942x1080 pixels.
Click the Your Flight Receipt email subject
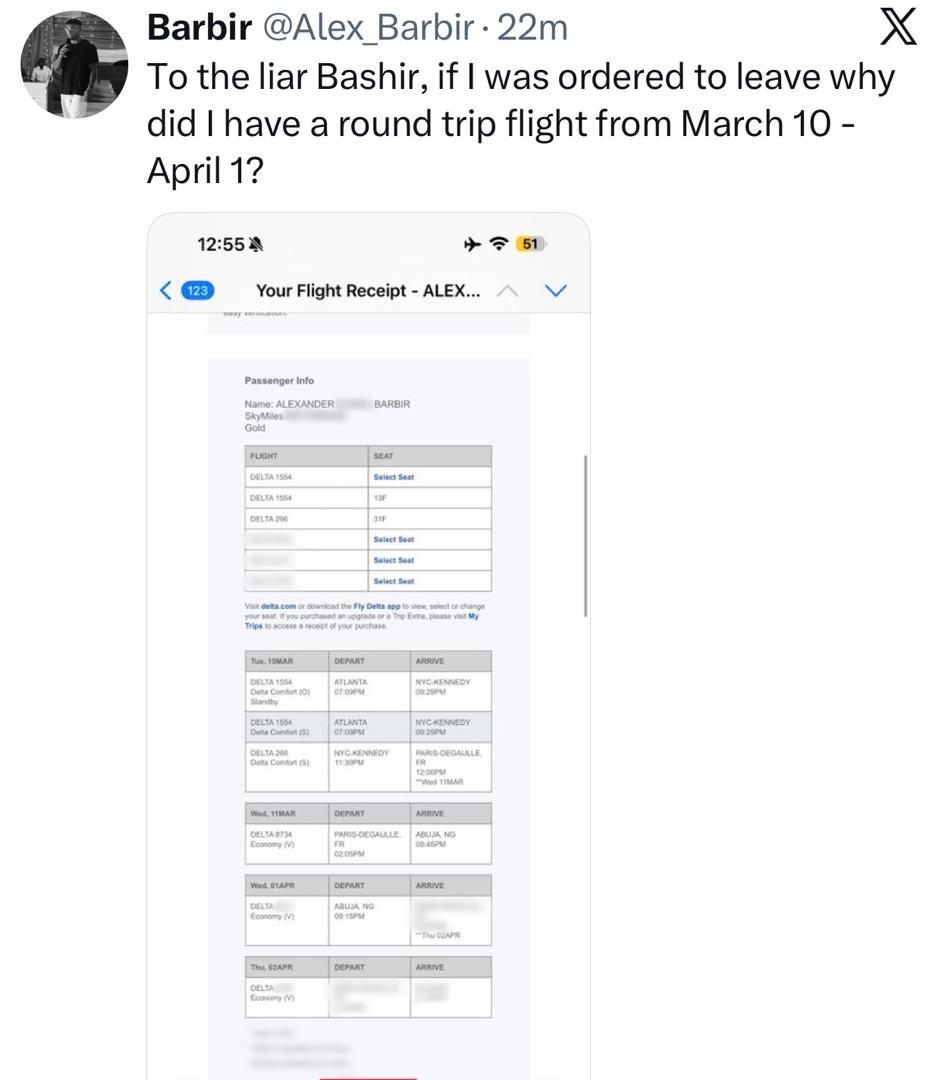pos(367,291)
